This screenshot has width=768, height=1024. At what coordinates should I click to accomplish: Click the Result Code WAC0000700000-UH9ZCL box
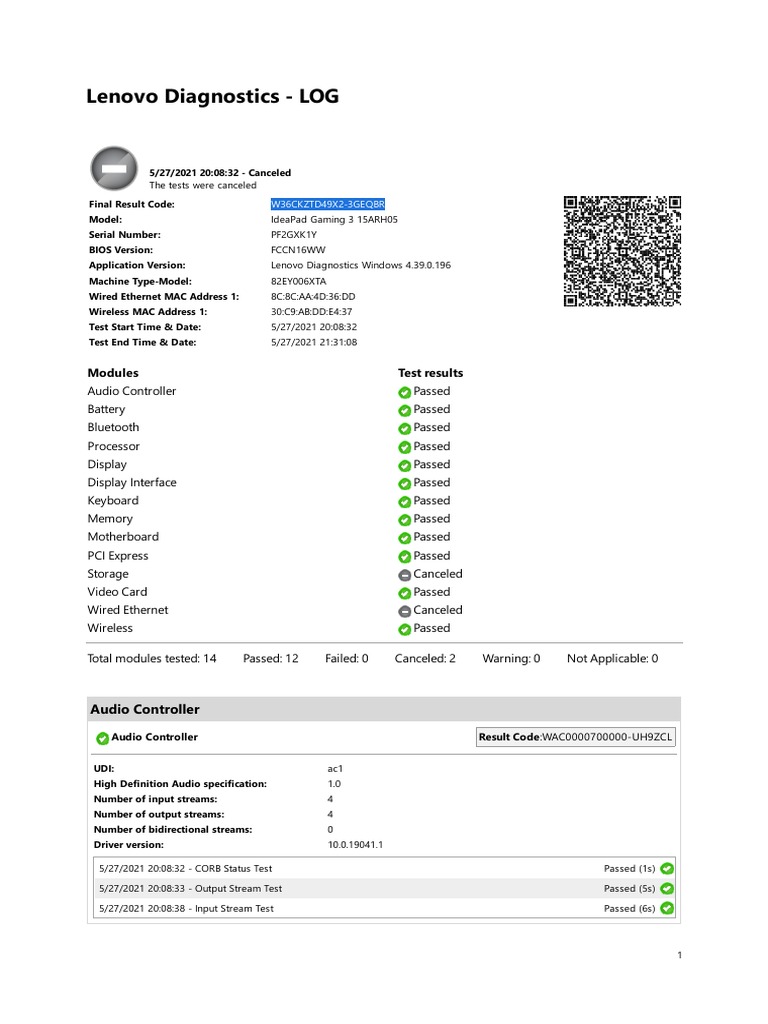click(x=575, y=737)
